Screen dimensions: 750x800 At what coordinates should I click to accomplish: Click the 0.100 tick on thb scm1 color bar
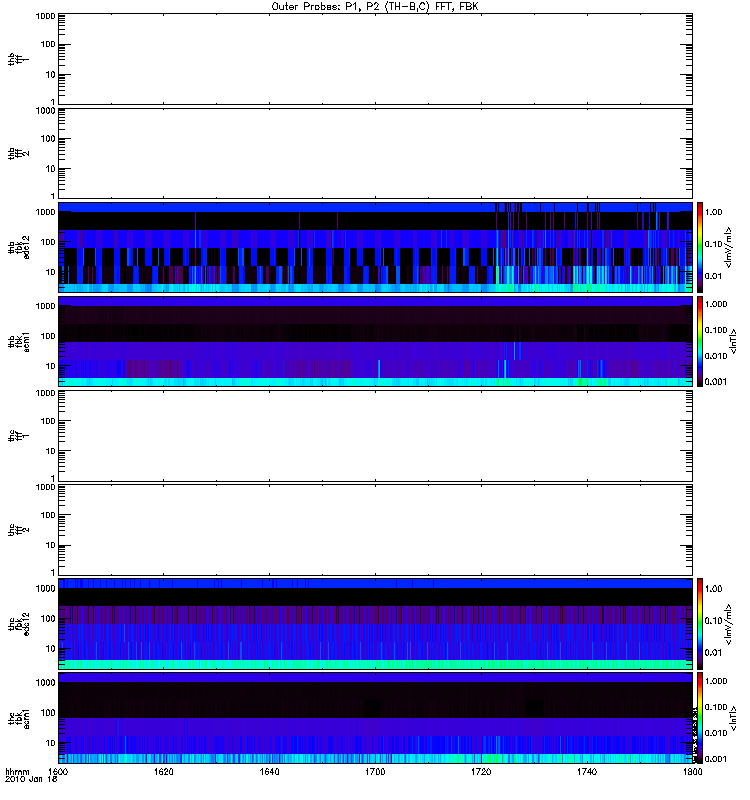[716, 330]
